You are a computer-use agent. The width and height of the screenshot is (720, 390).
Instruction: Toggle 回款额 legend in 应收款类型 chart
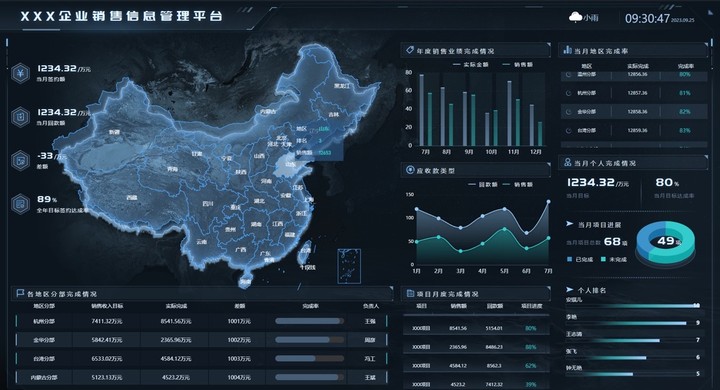click(x=482, y=184)
